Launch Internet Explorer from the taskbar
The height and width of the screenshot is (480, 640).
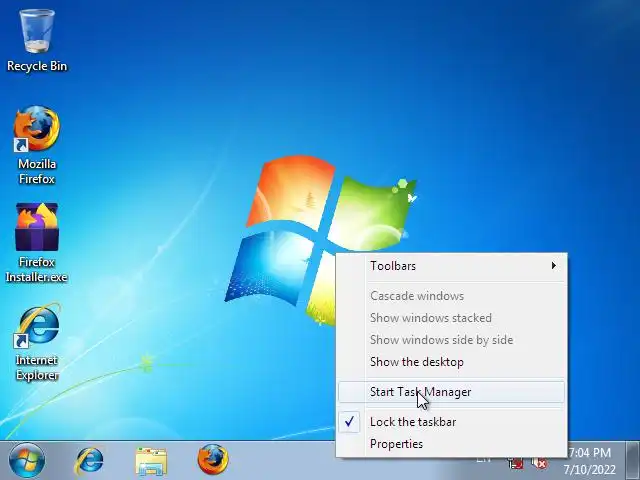coord(89,461)
